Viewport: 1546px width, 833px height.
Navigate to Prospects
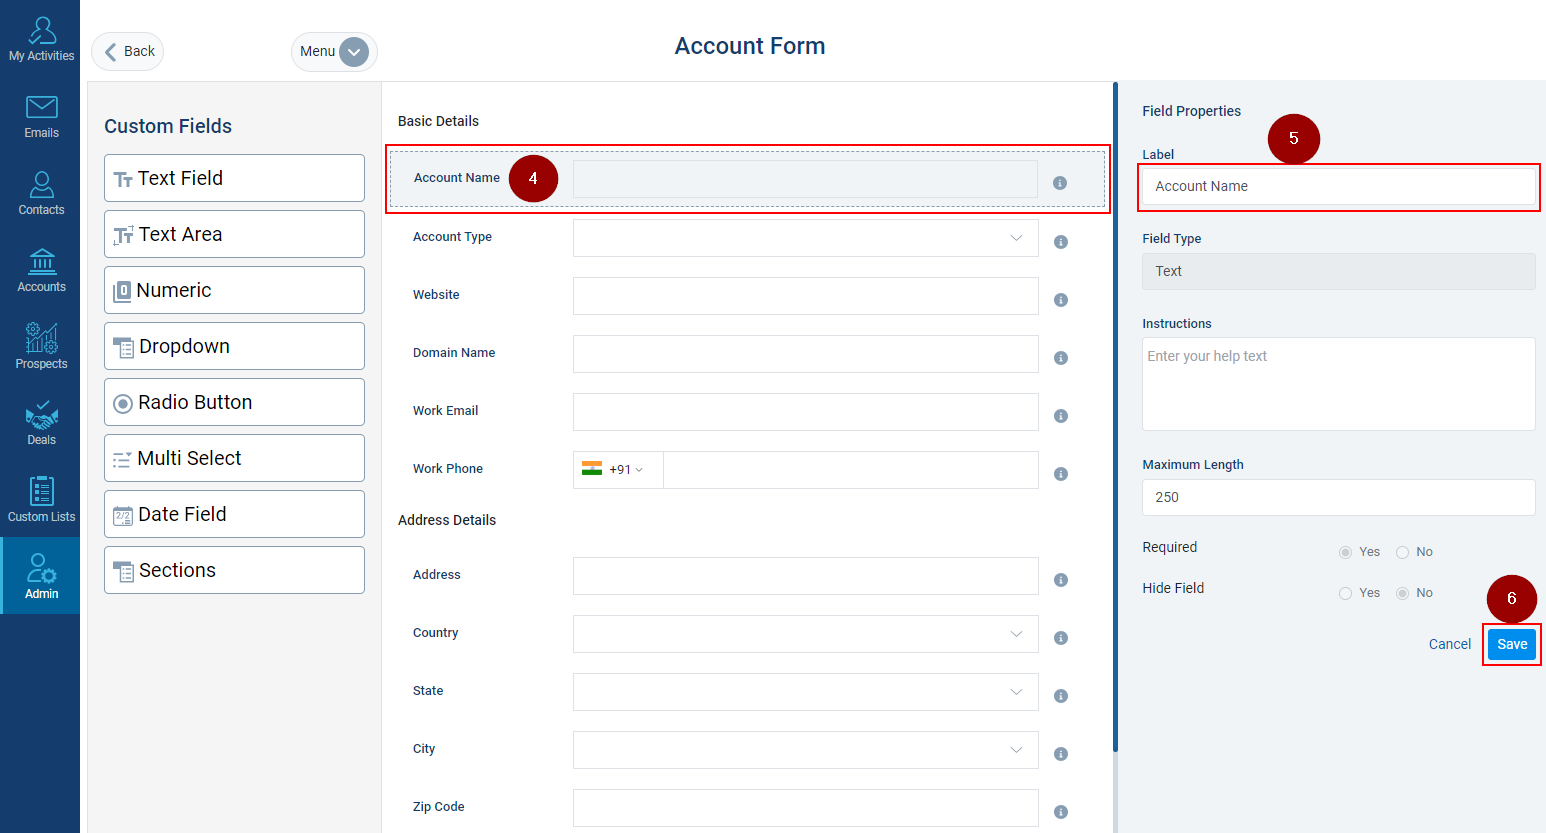coord(41,348)
